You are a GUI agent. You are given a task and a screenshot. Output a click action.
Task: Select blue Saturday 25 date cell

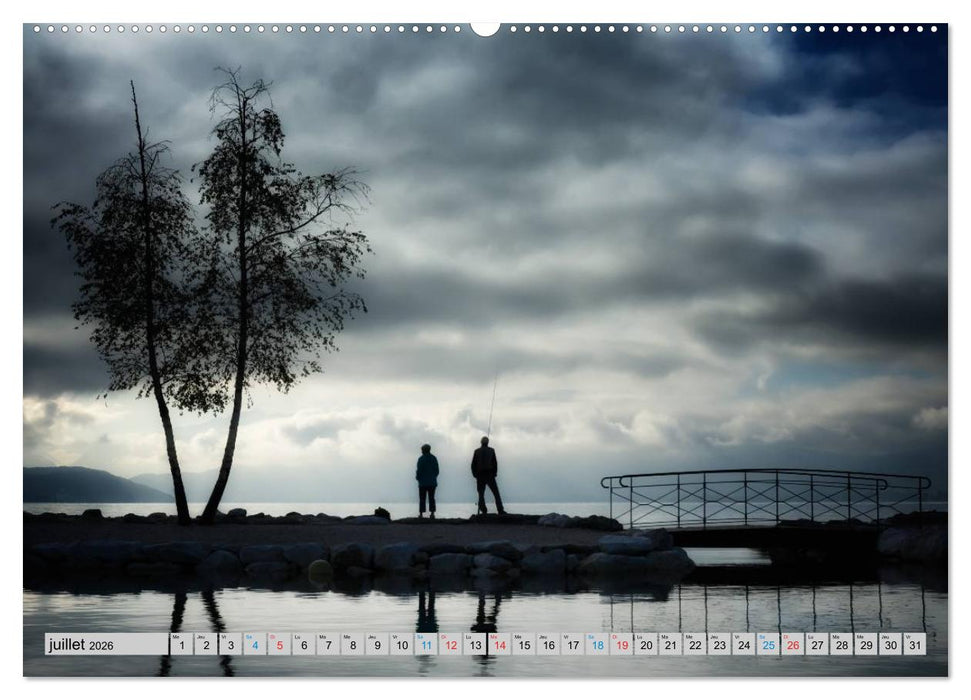tap(768, 645)
